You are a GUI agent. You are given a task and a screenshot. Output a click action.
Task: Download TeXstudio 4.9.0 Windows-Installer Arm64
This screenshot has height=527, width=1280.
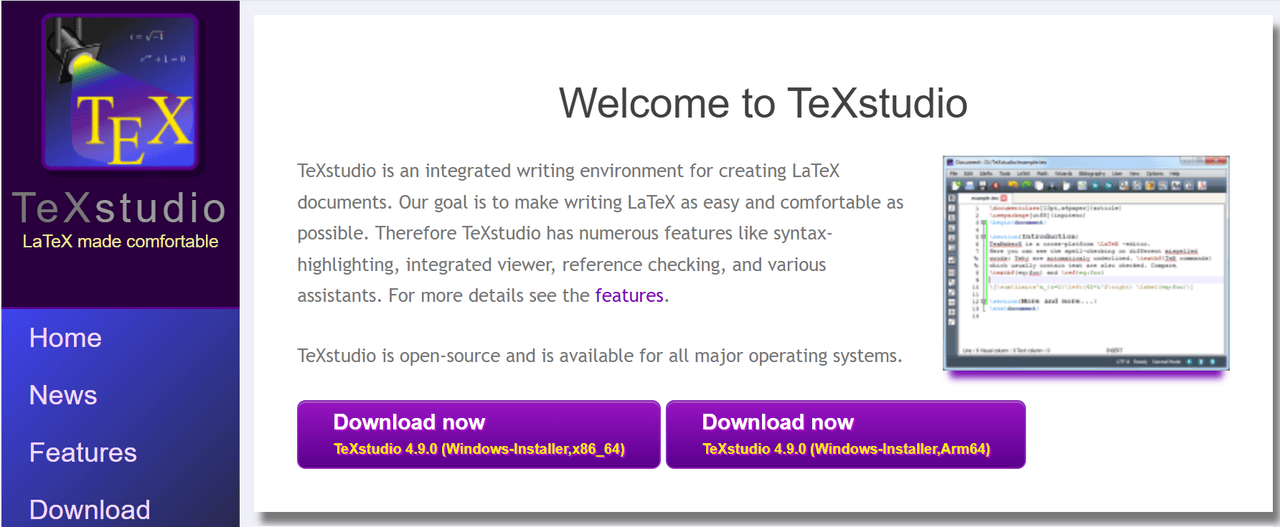(x=846, y=435)
